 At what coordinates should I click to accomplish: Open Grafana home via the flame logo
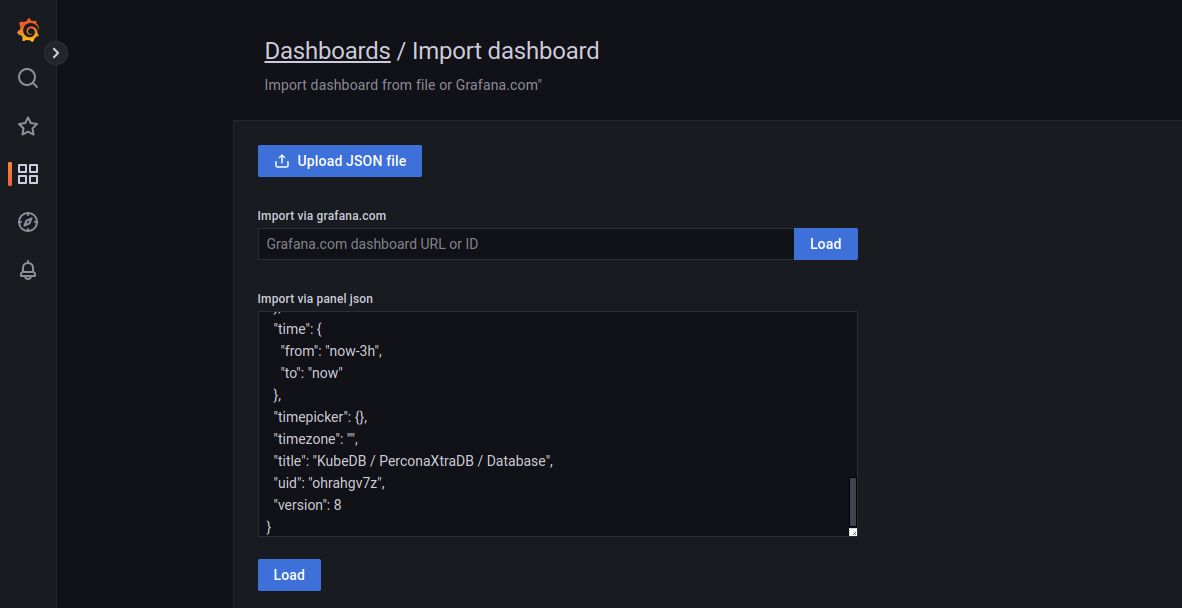(27, 30)
